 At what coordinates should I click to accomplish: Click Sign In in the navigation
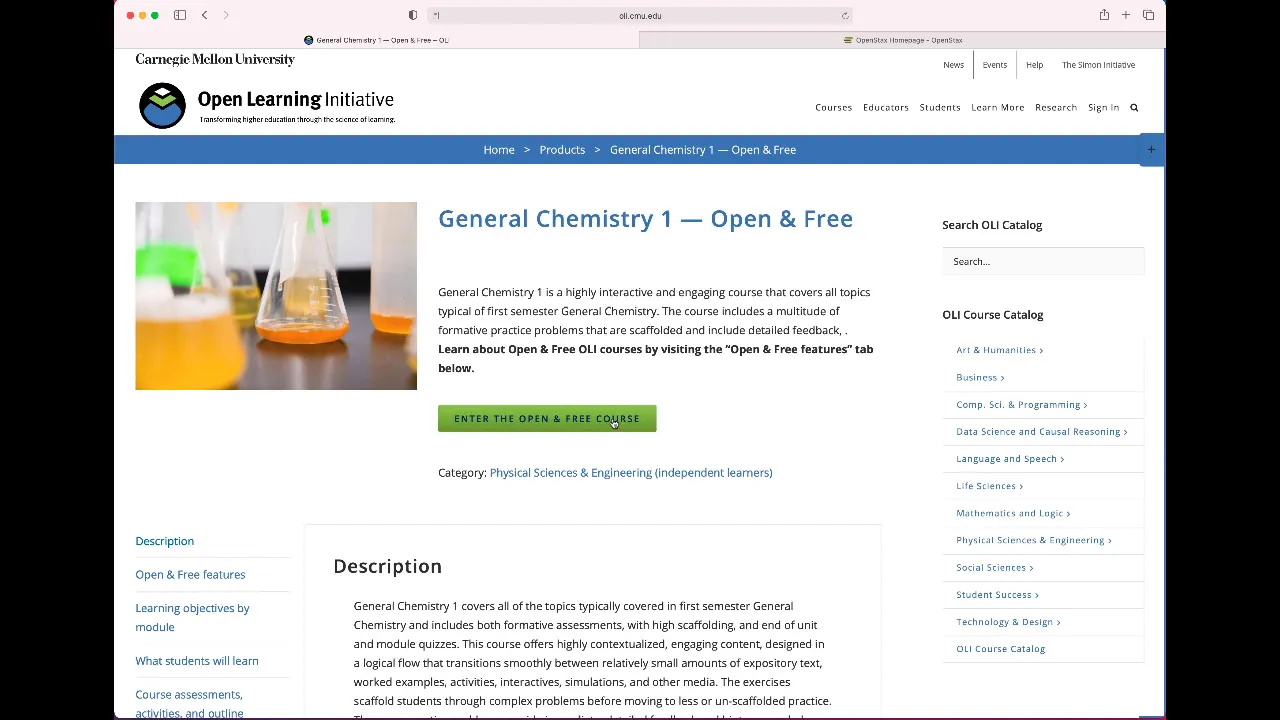tap(1103, 107)
